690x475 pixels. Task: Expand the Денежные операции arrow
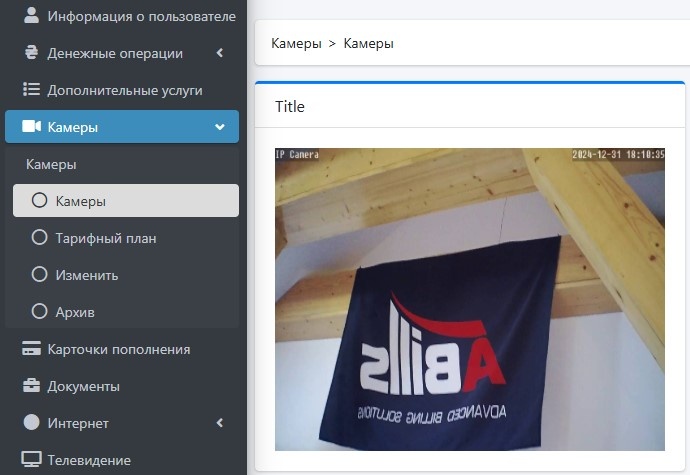pyautogui.click(x=220, y=53)
